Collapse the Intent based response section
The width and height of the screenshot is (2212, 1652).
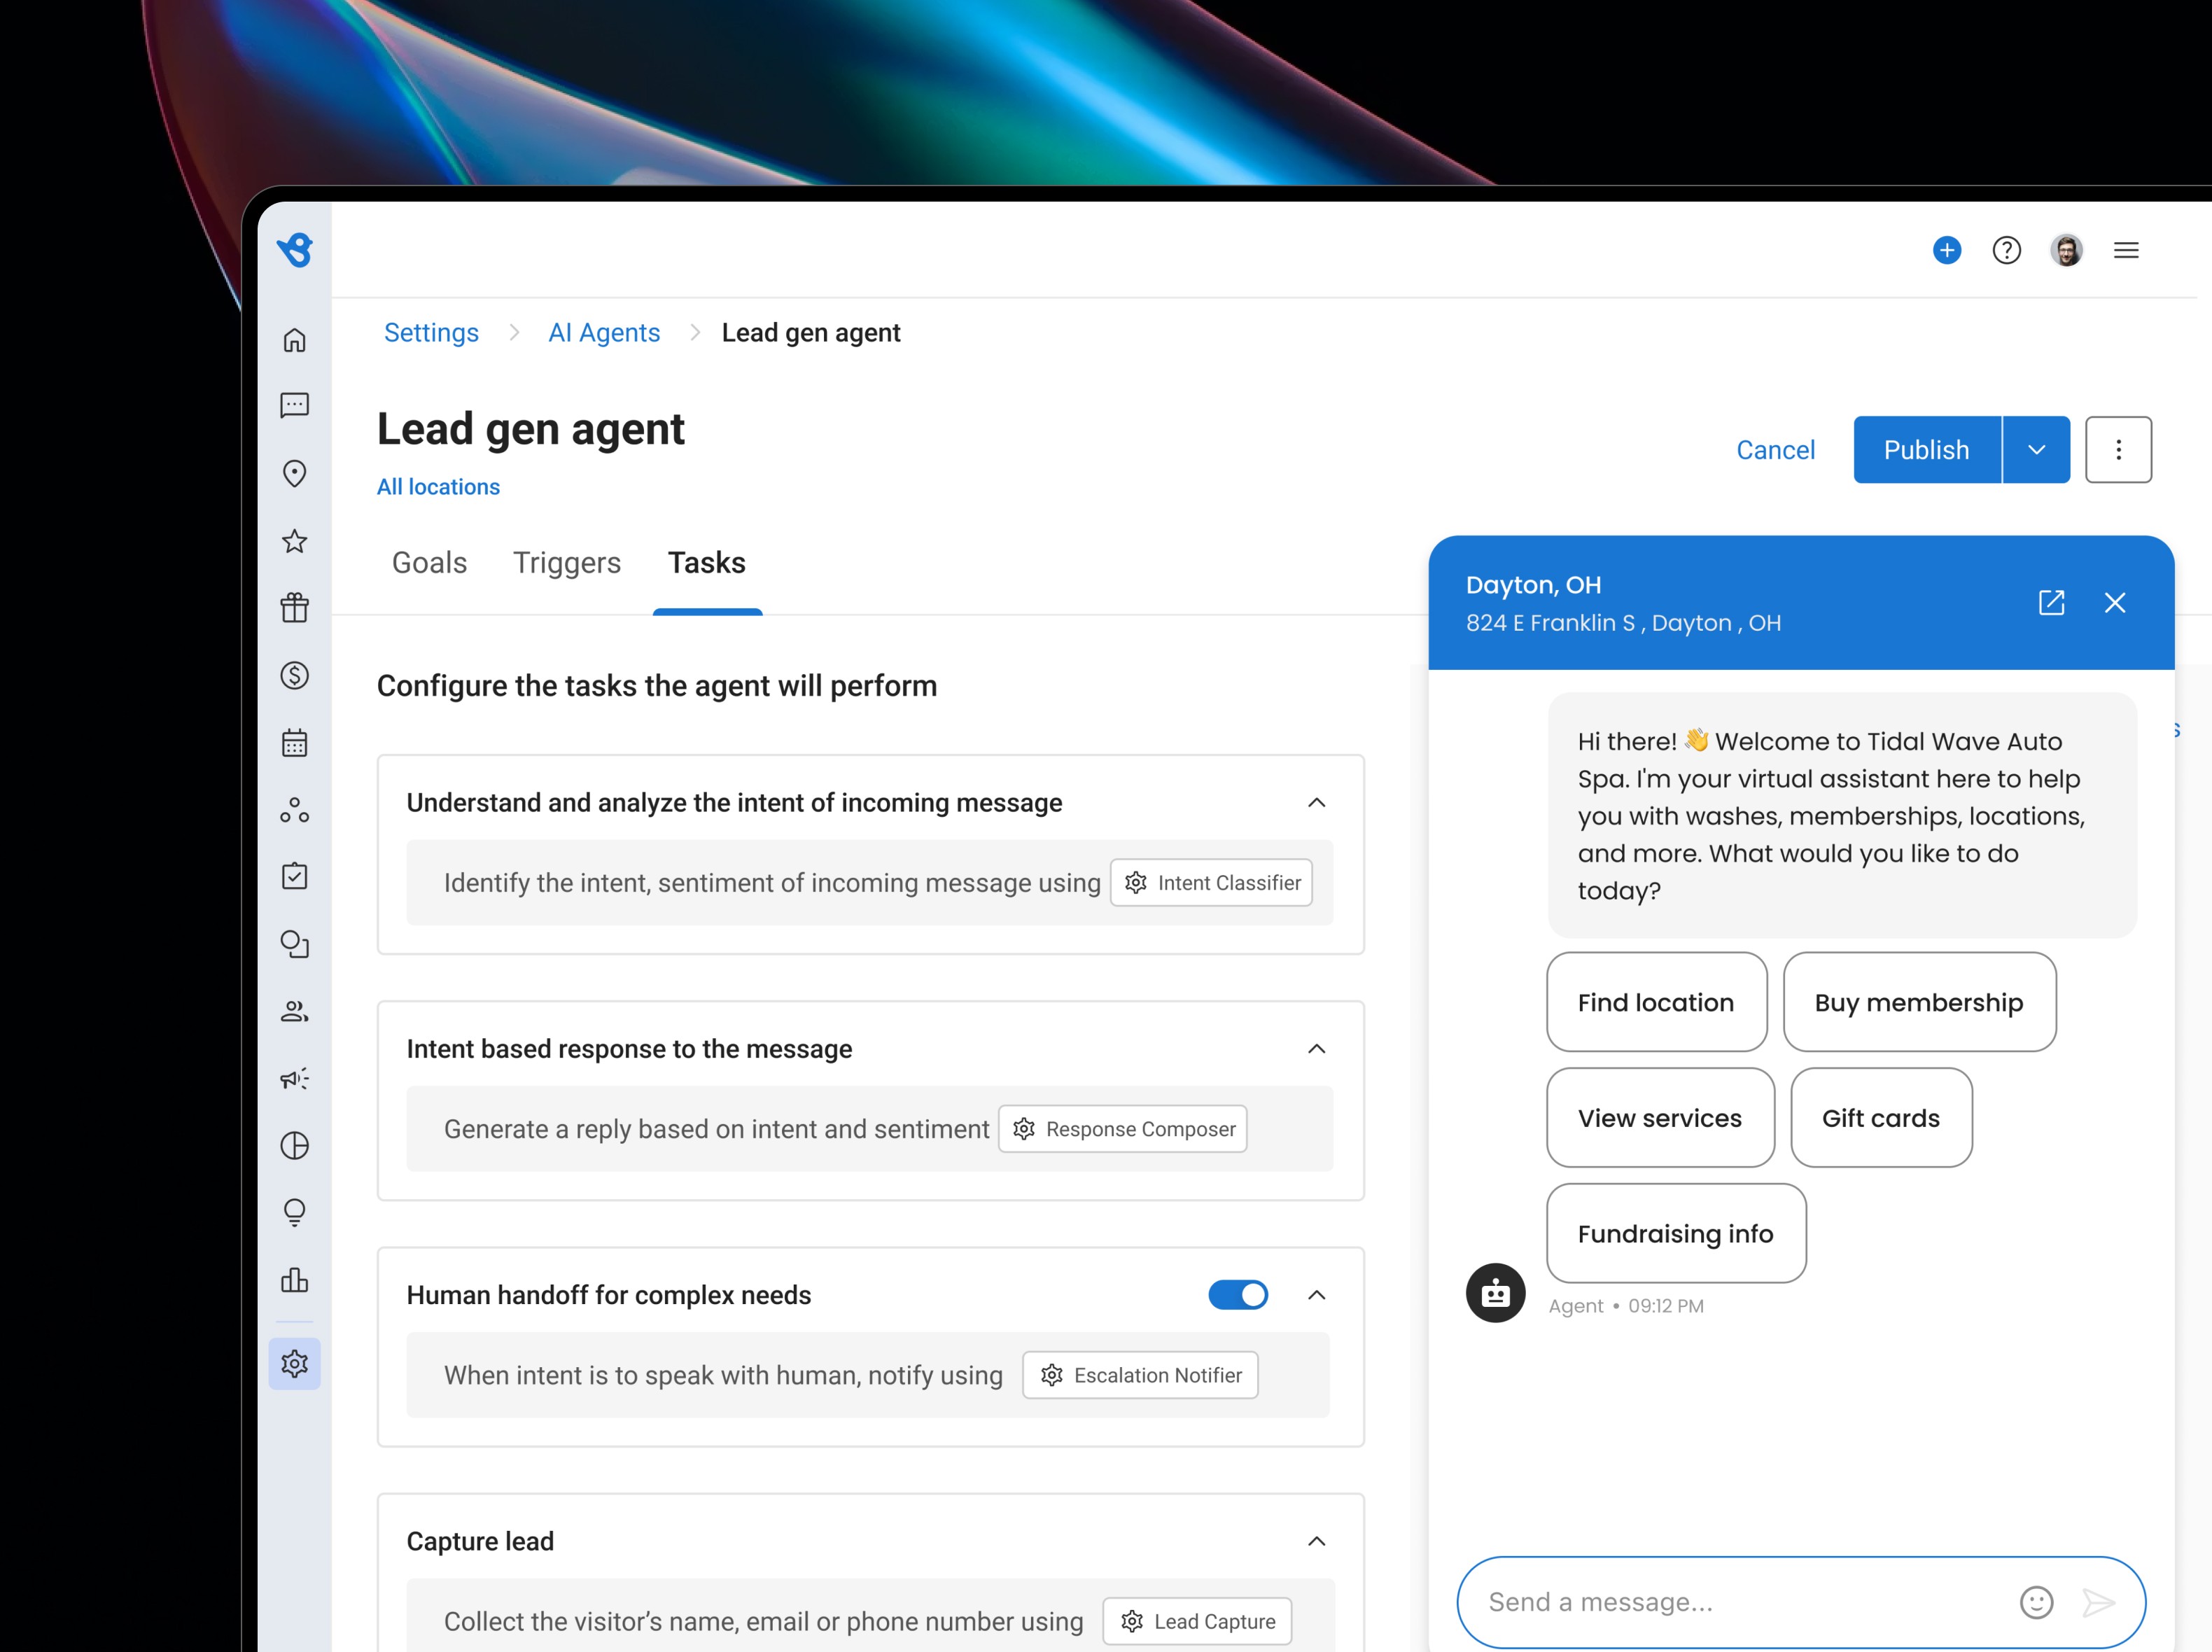[x=1316, y=1049]
